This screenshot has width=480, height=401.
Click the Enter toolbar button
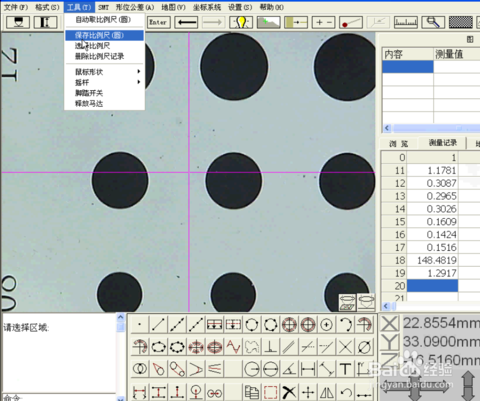[x=158, y=22]
